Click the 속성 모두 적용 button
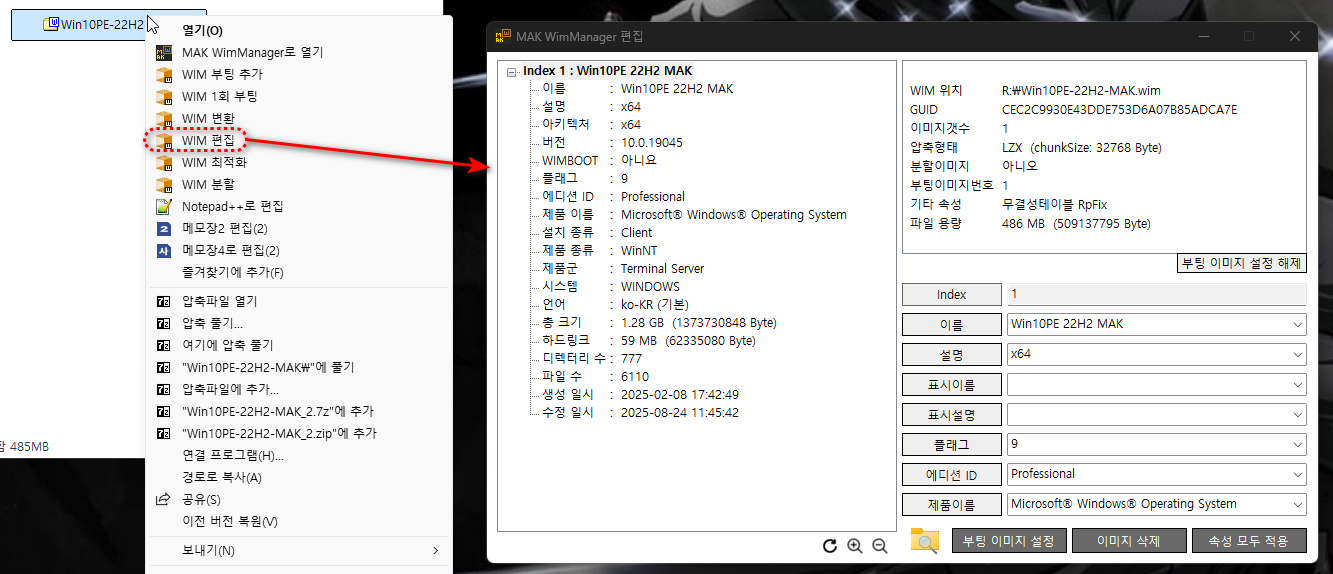 click(1249, 541)
